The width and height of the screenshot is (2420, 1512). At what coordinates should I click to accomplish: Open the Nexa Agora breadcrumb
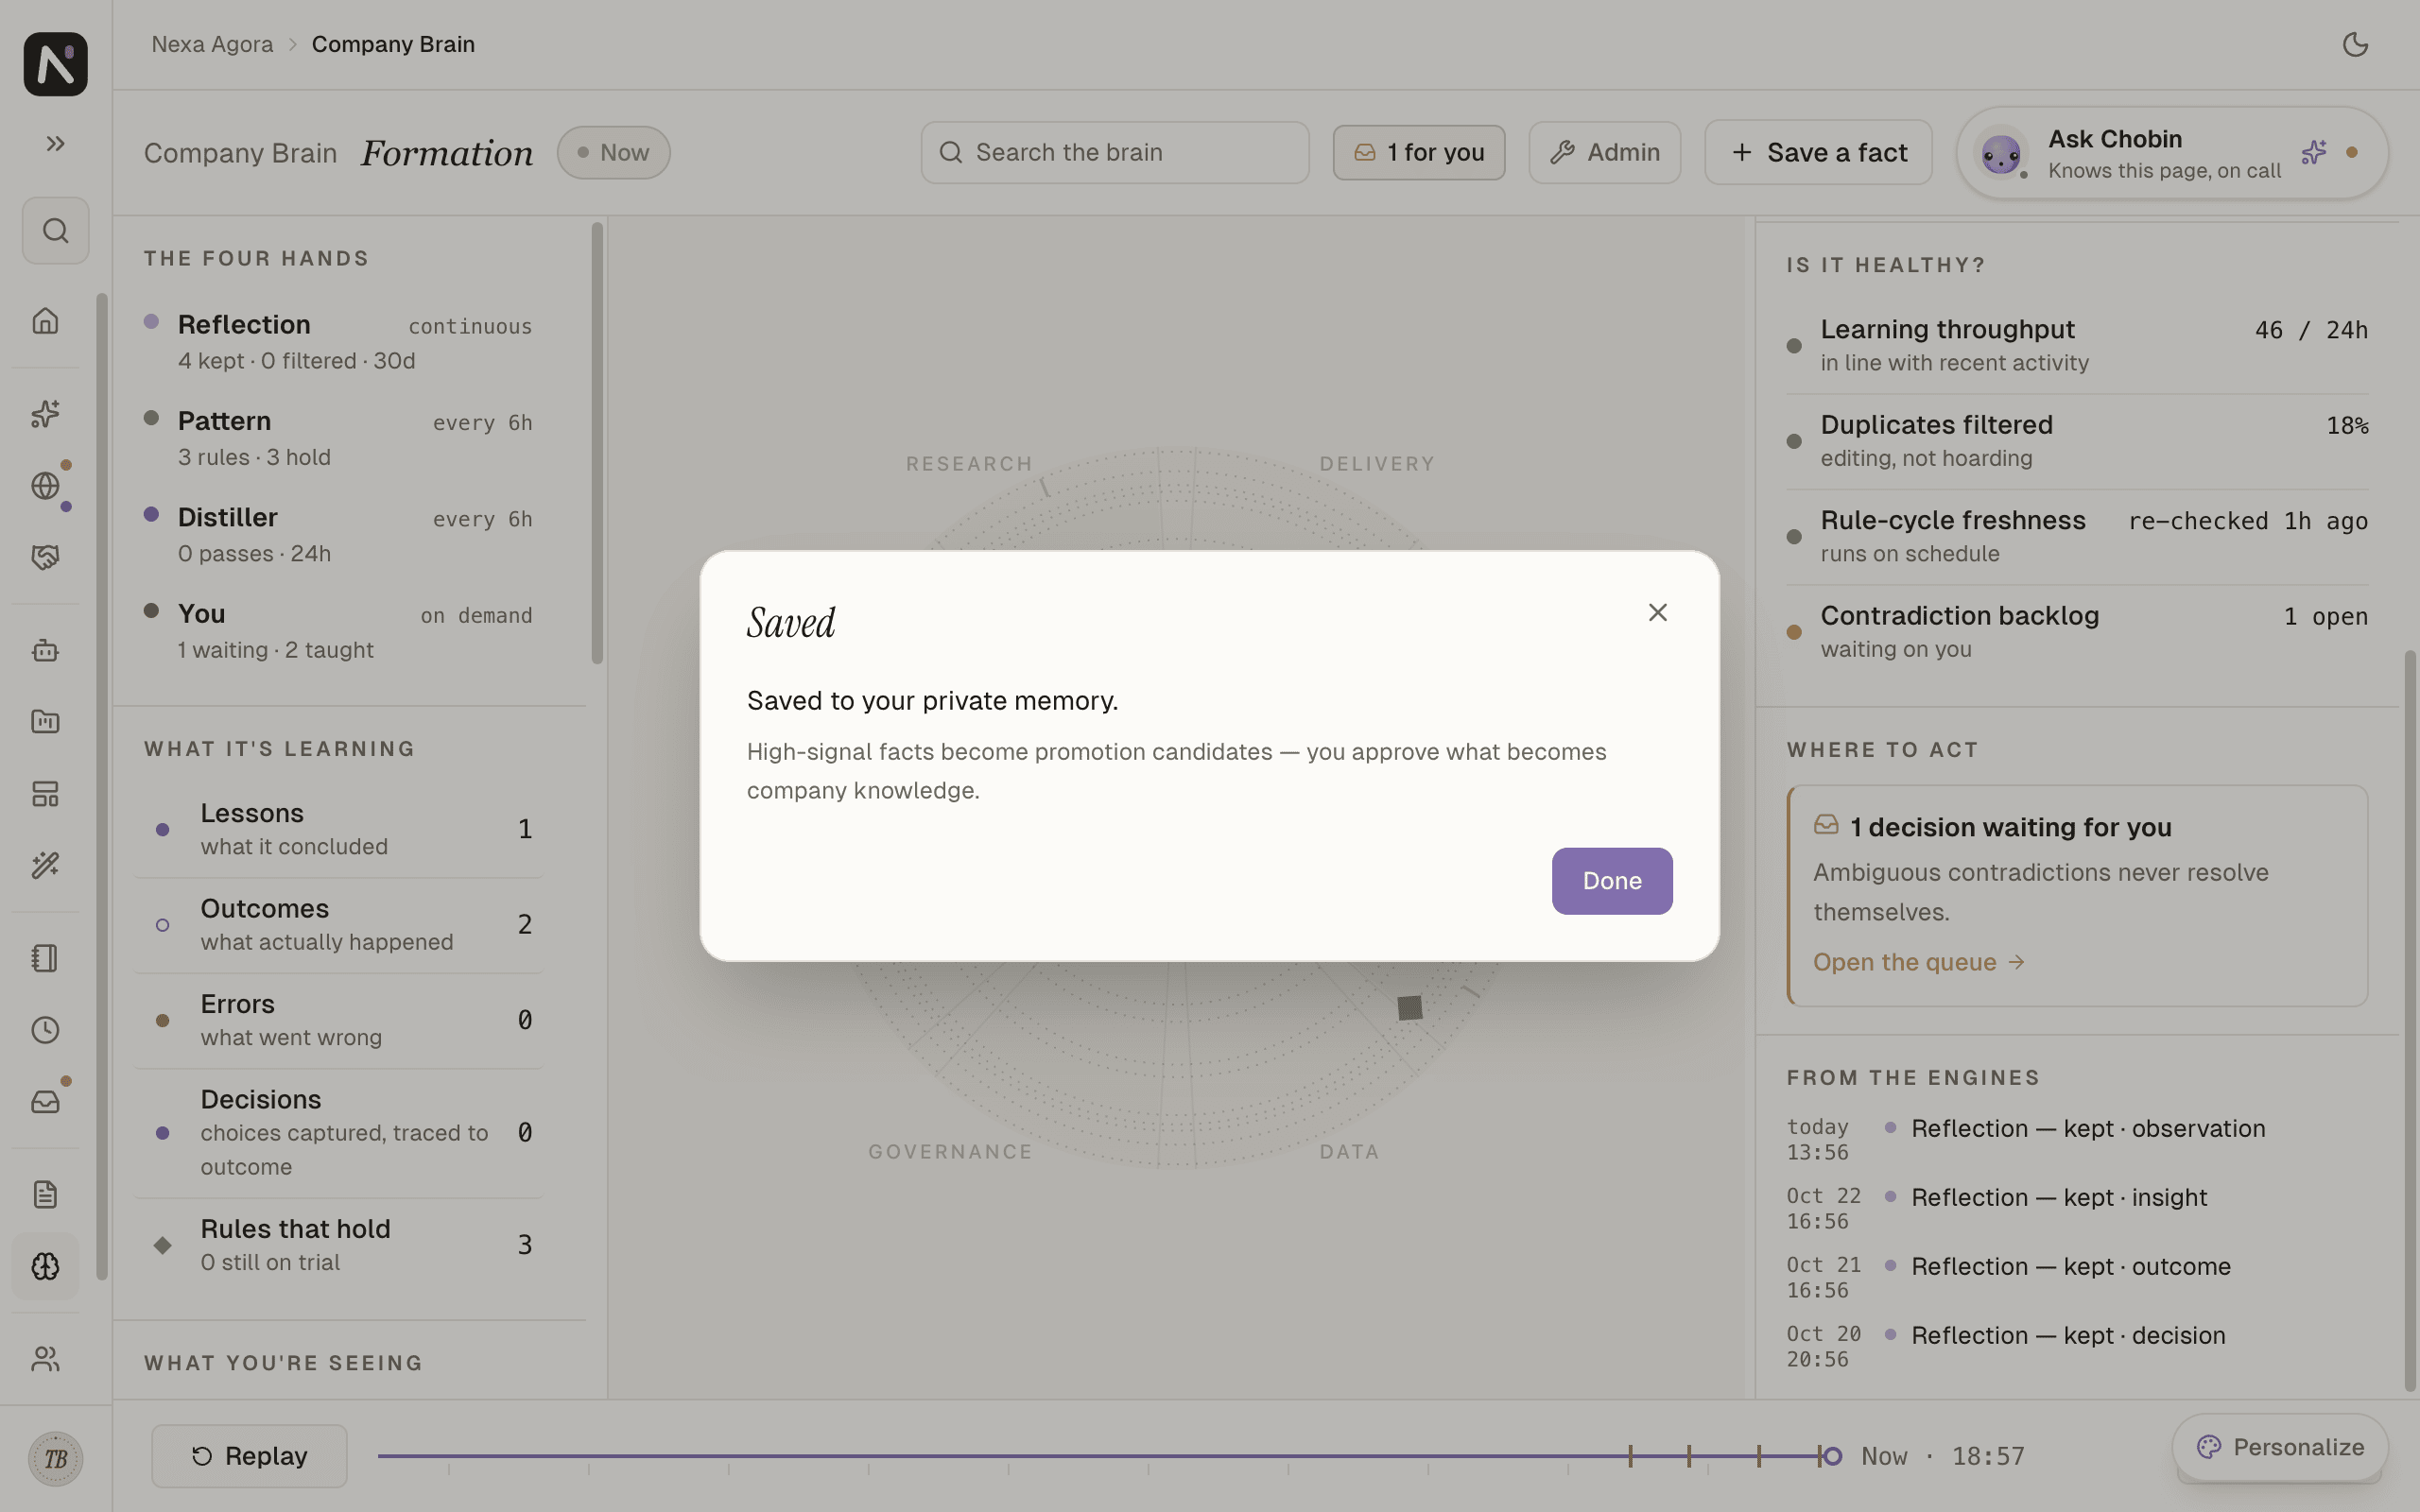coord(212,44)
